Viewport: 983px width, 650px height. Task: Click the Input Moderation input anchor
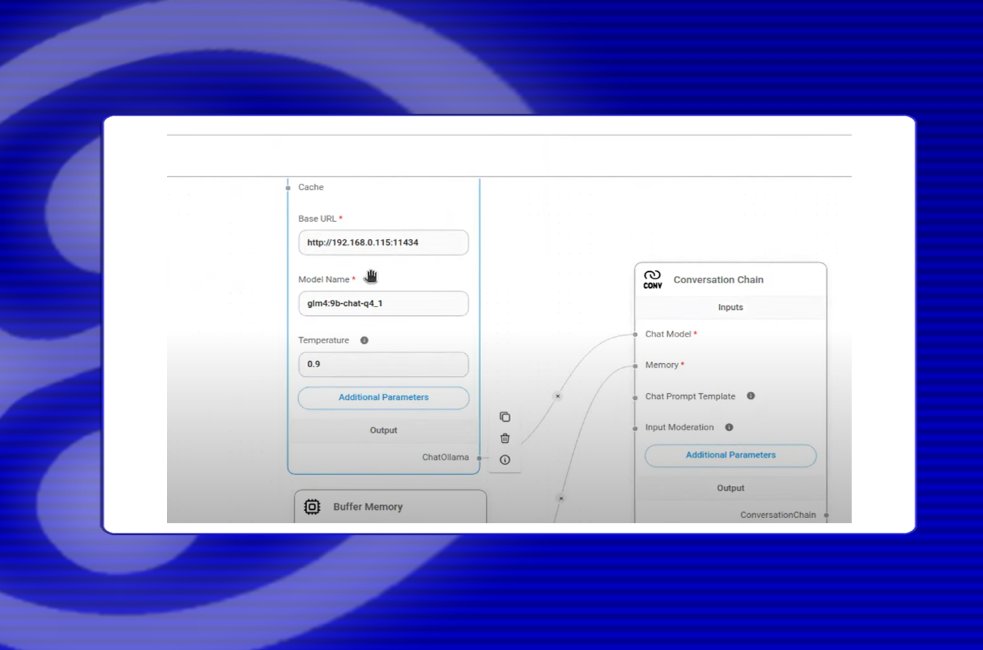(x=636, y=428)
